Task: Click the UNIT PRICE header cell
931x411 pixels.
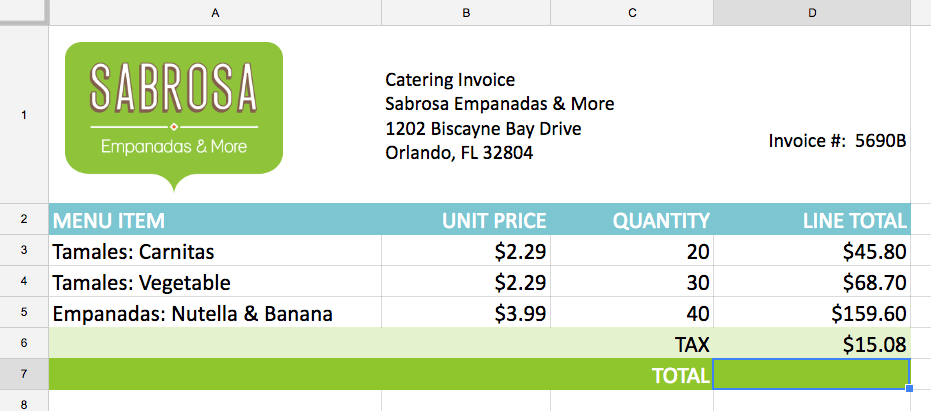Action: click(x=465, y=220)
